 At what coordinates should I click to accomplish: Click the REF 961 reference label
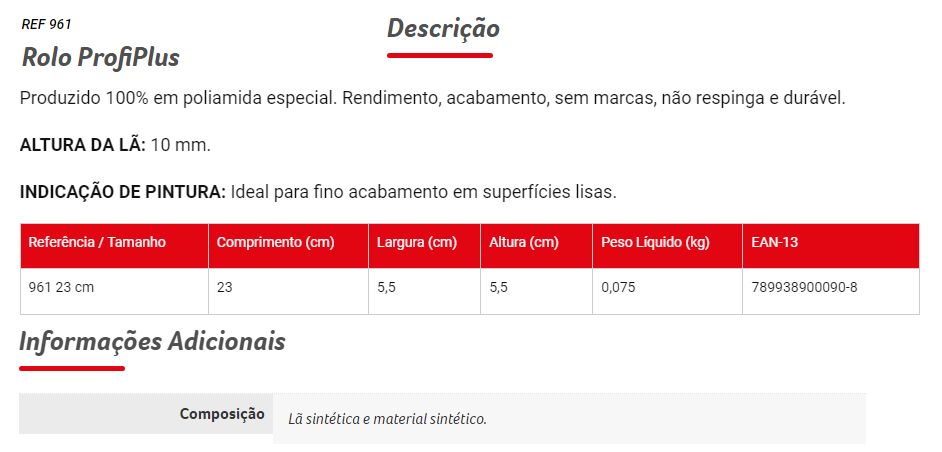46,24
